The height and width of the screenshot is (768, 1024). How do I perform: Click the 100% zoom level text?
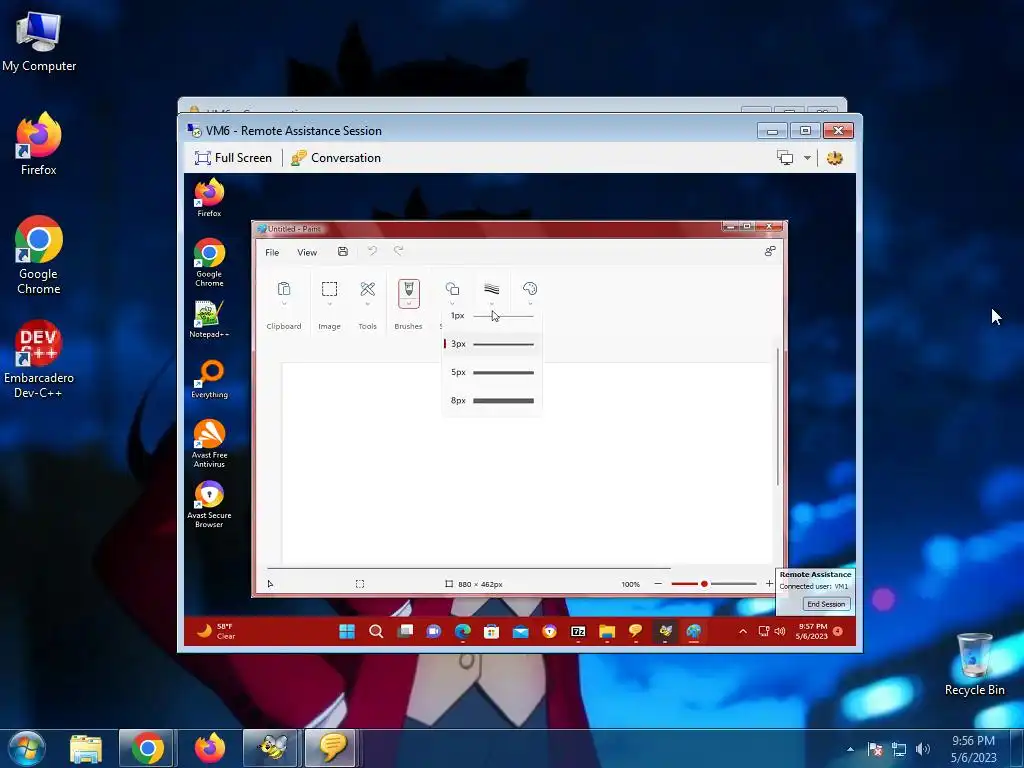(630, 584)
